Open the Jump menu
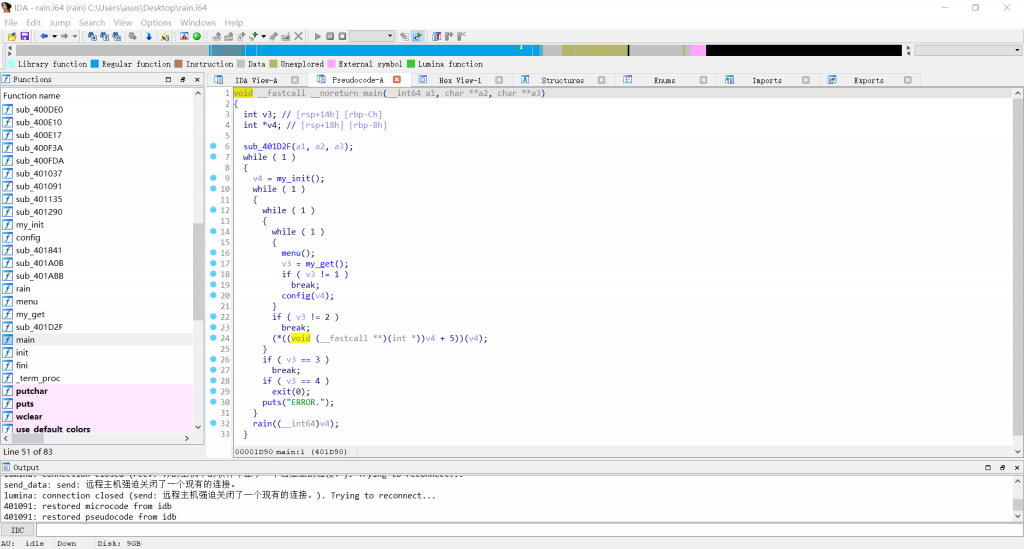Screen dimensions: 1024x549 [x=59, y=22]
